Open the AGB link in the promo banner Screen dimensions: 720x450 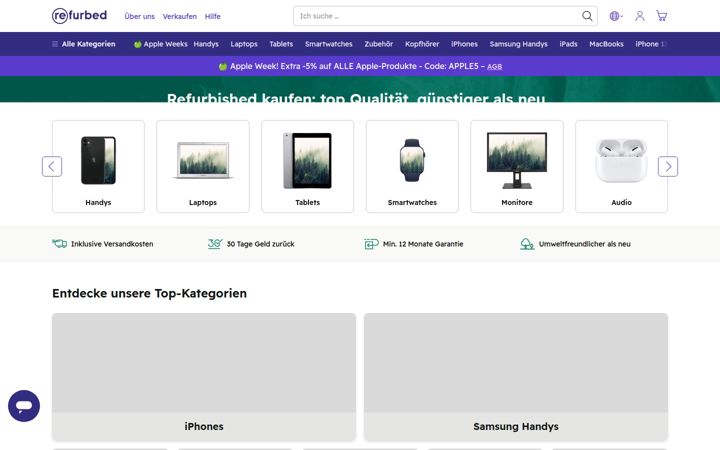coord(495,67)
